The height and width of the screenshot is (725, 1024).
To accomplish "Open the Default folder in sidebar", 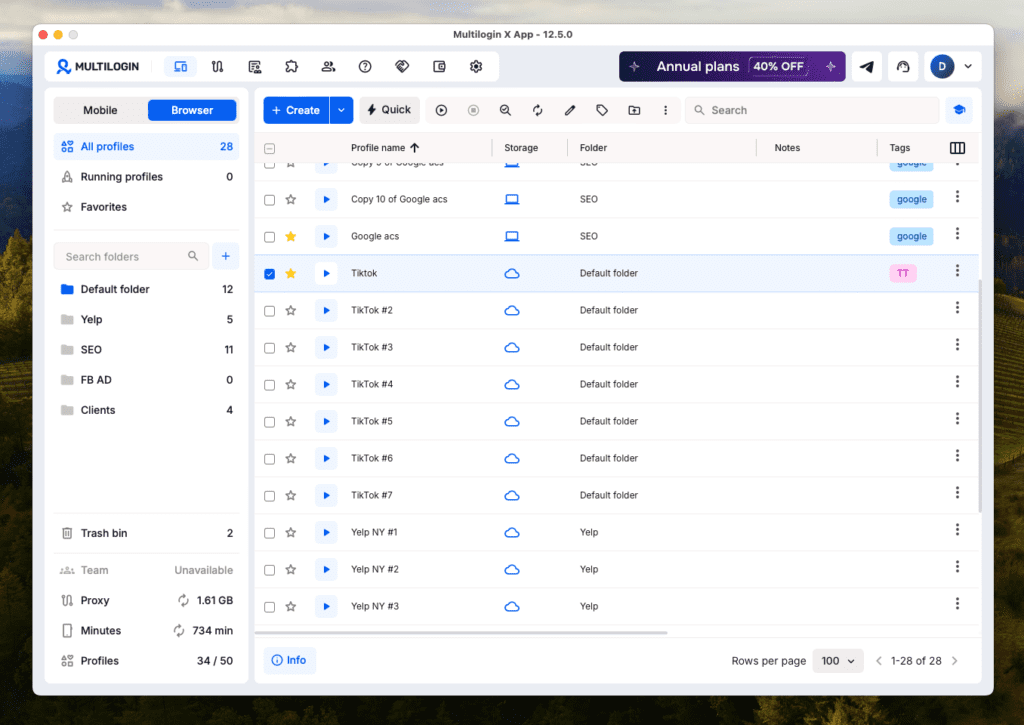I will click(x=146, y=289).
